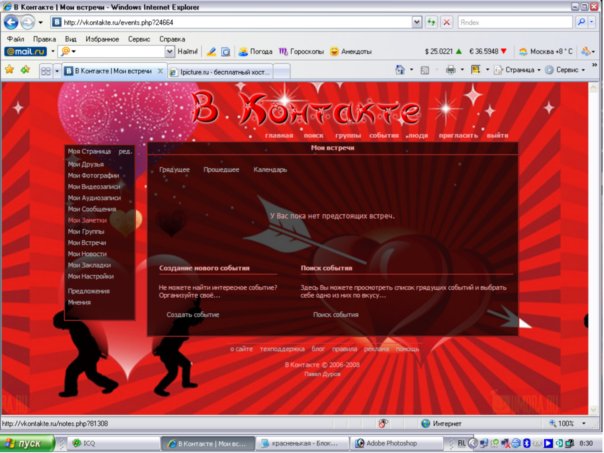The height and width of the screenshot is (453, 604).
Task: Click the Print printer icon
Action: tap(451, 70)
